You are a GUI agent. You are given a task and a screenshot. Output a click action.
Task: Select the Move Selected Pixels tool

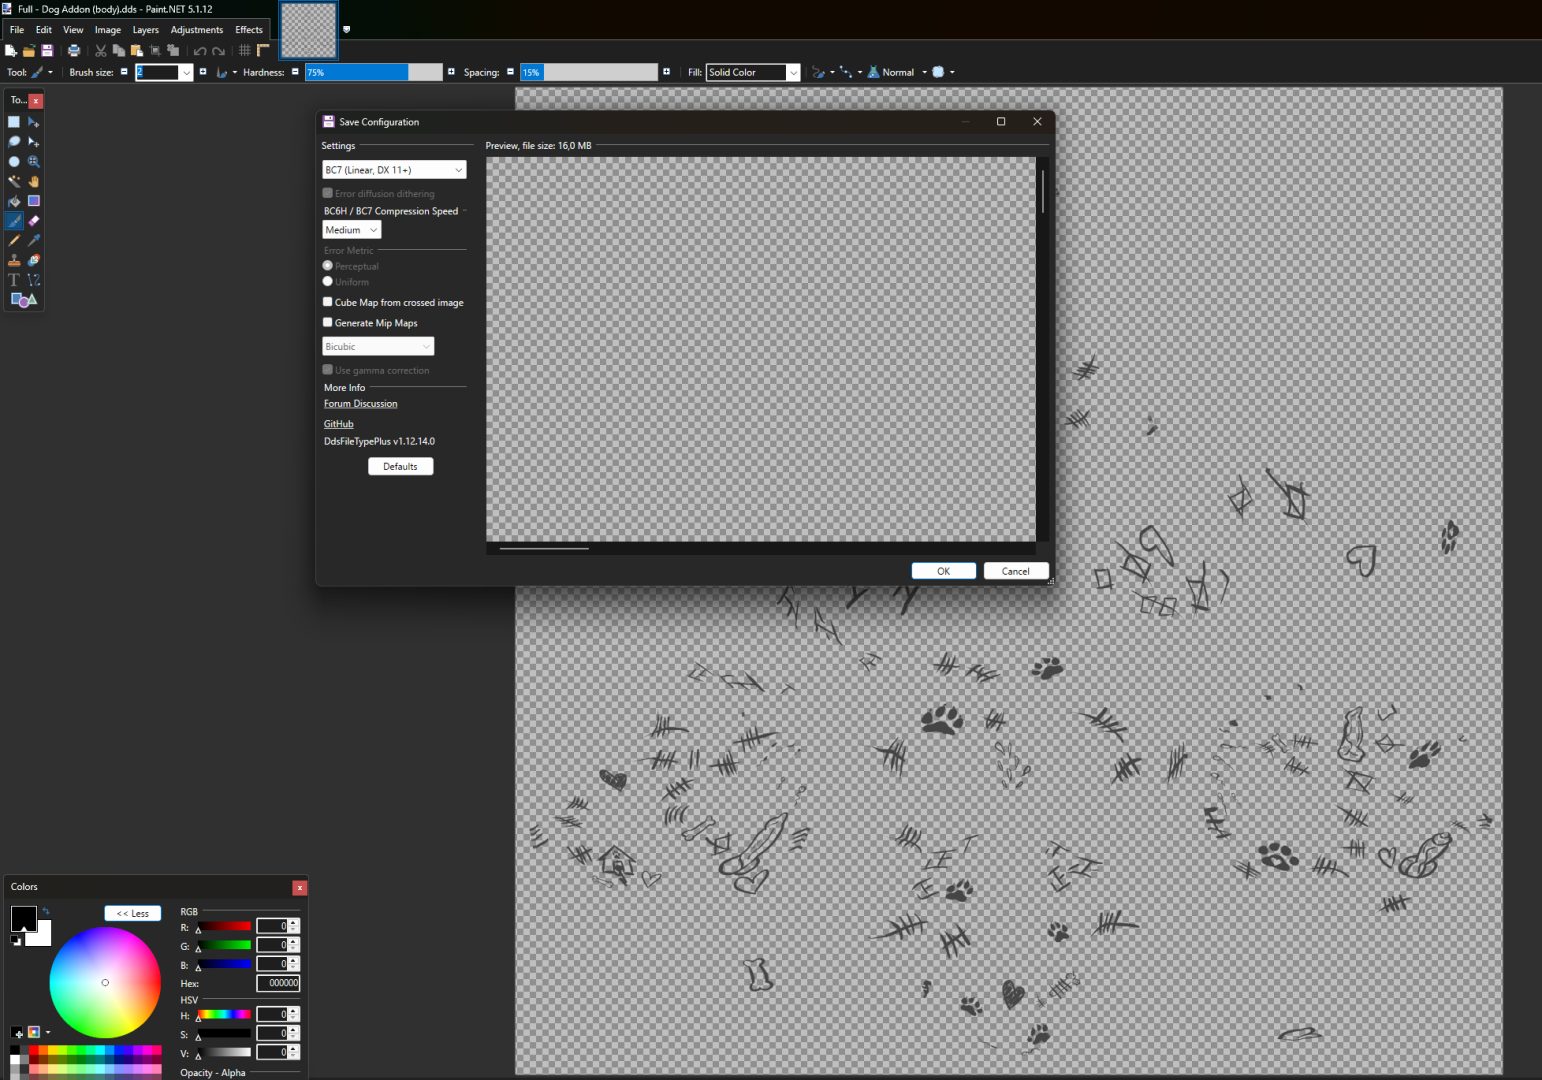(x=34, y=122)
